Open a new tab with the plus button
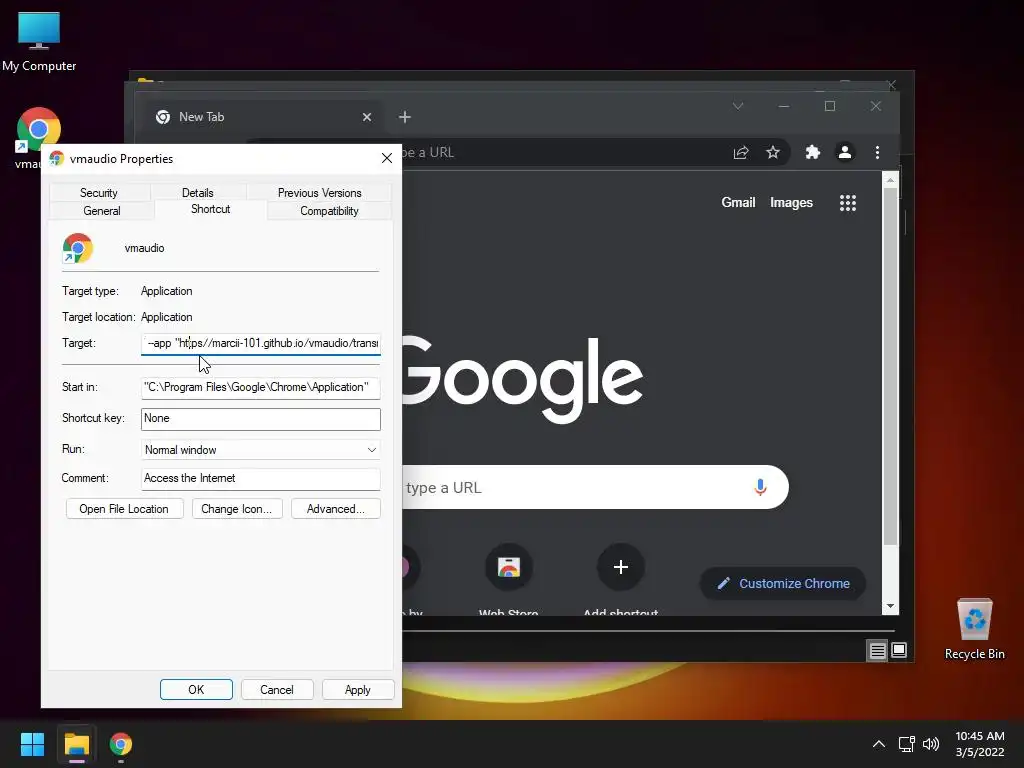The height and width of the screenshot is (768, 1024). [405, 117]
